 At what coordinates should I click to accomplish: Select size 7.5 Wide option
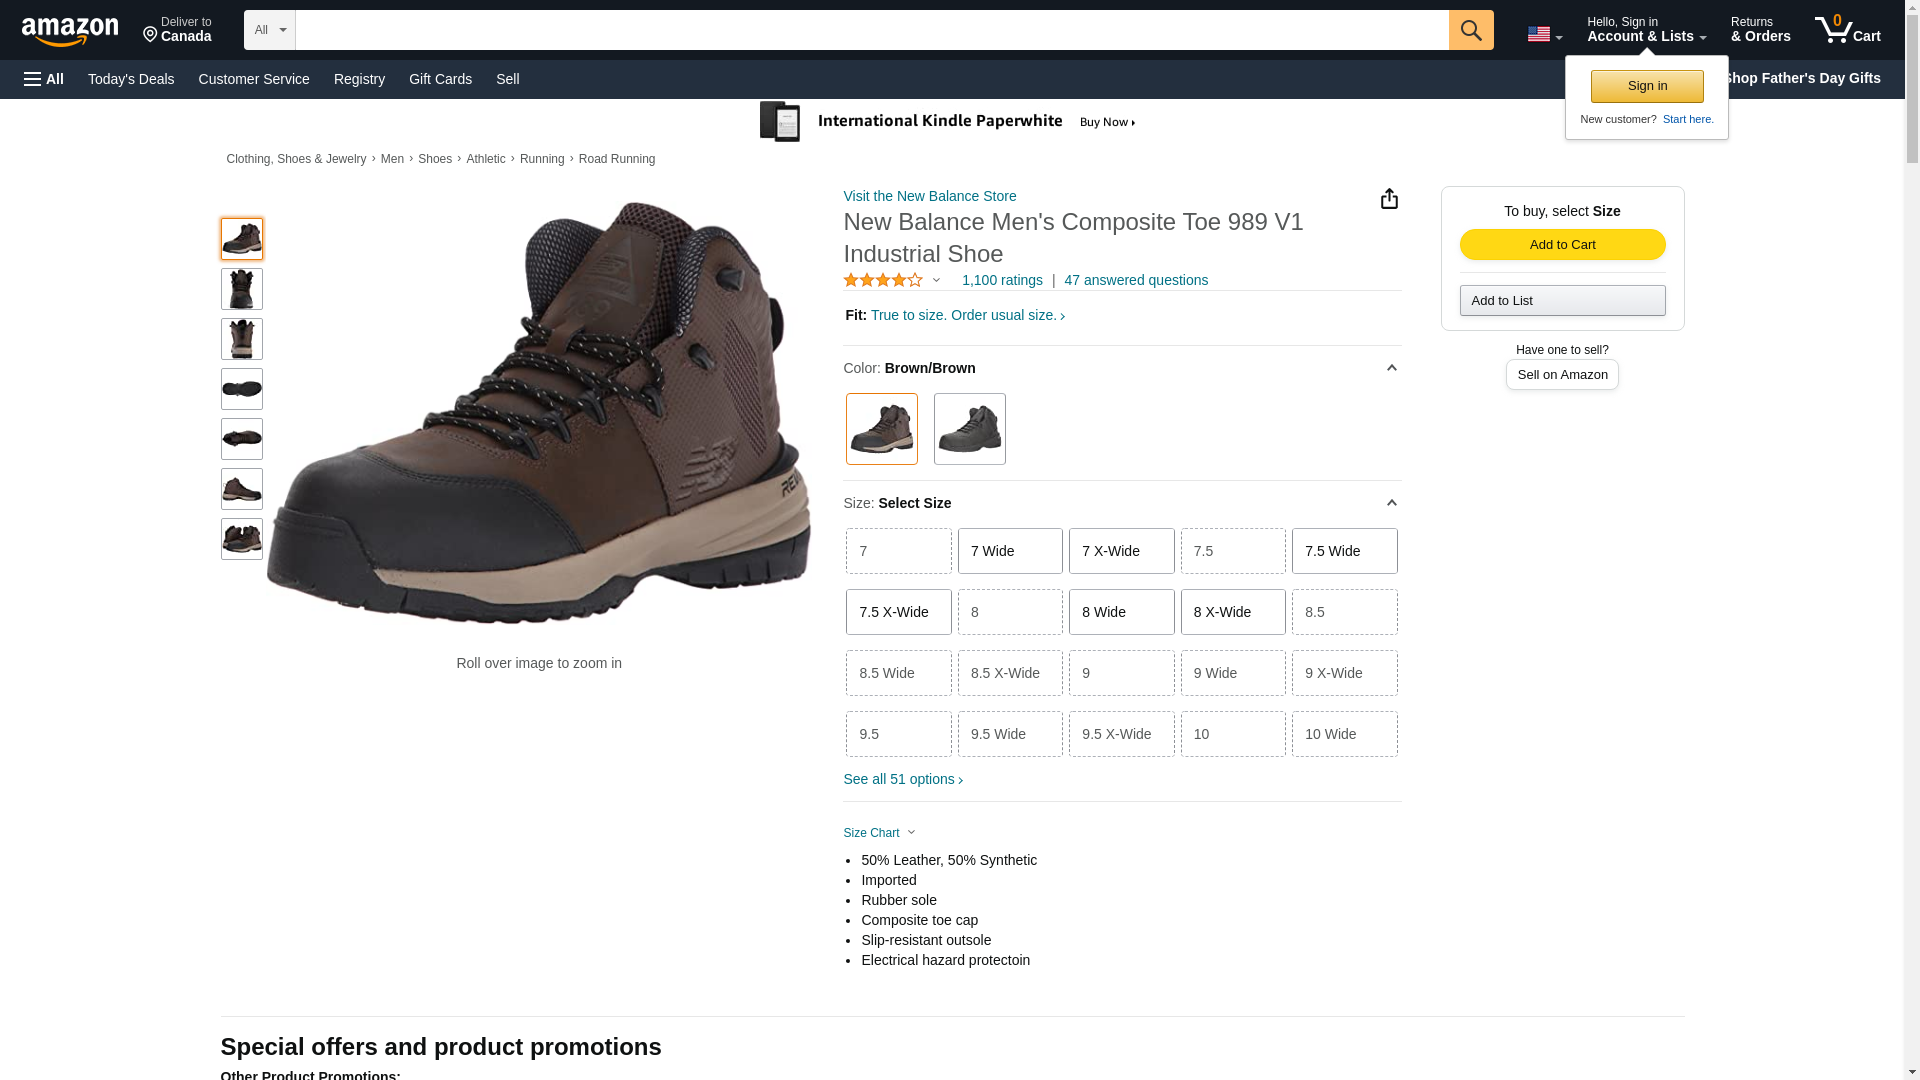[1344, 551]
